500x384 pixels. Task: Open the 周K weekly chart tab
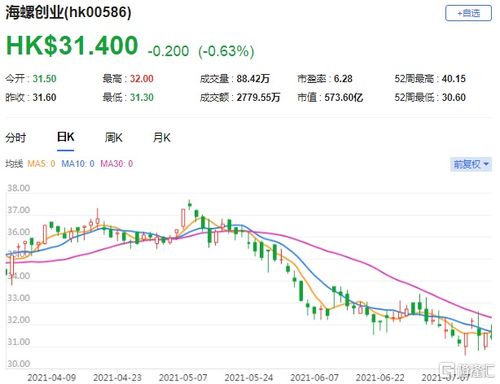click(x=113, y=137)
